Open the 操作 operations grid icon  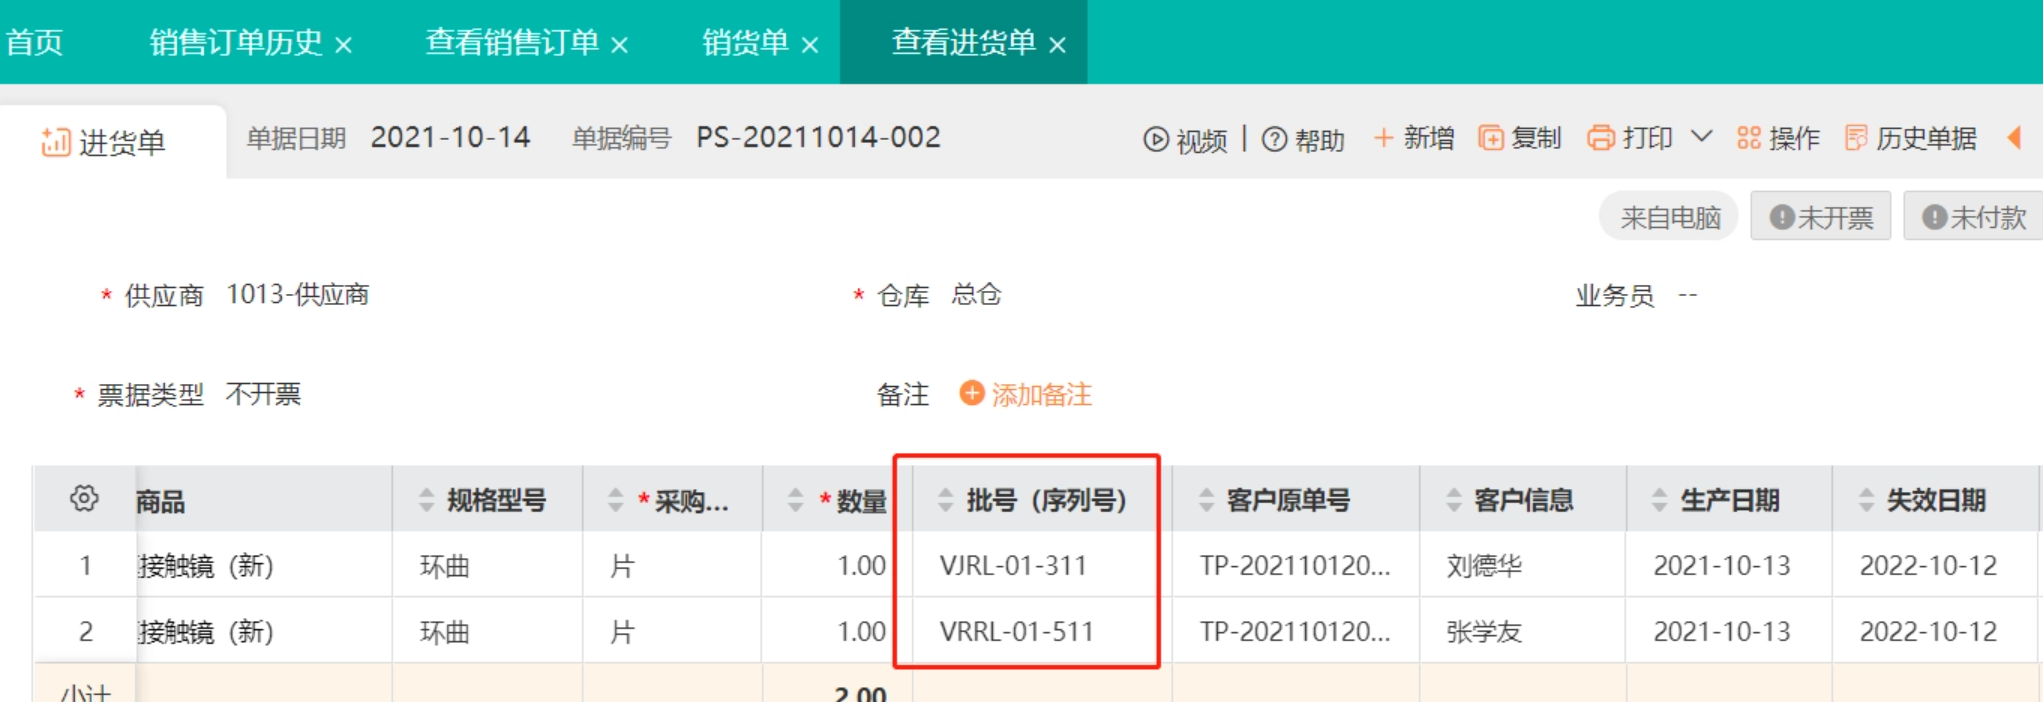coord(1748,138)
